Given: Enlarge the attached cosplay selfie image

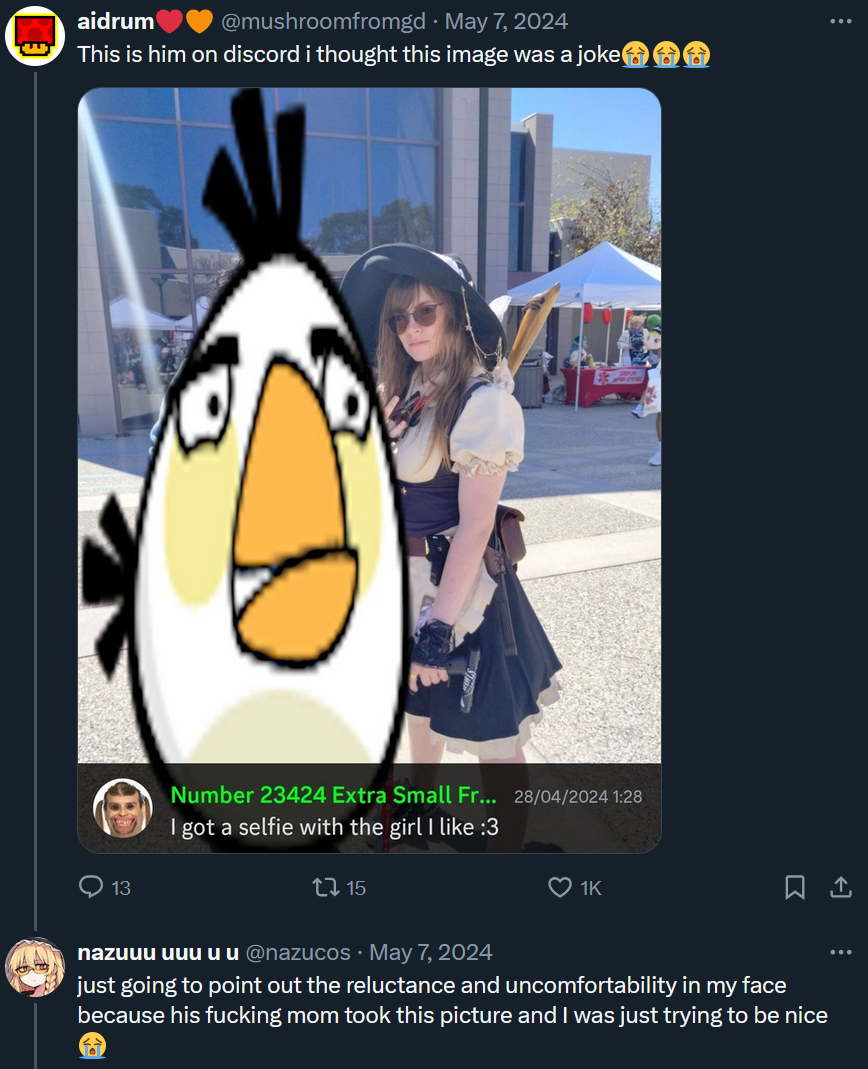Looking at the screenshot, I should tap(369, 470).
